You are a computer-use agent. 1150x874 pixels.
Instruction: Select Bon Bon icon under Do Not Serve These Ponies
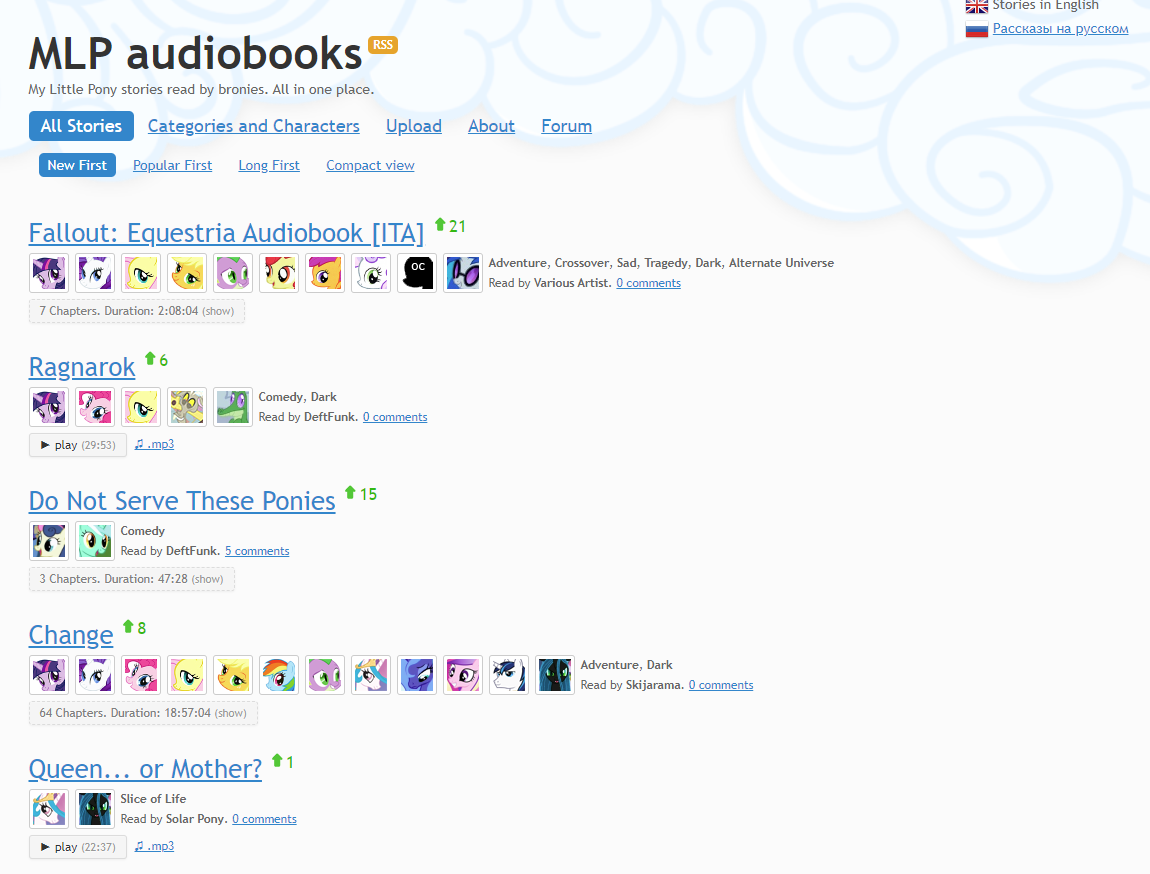pyautogui.click(x=49, y=541)
